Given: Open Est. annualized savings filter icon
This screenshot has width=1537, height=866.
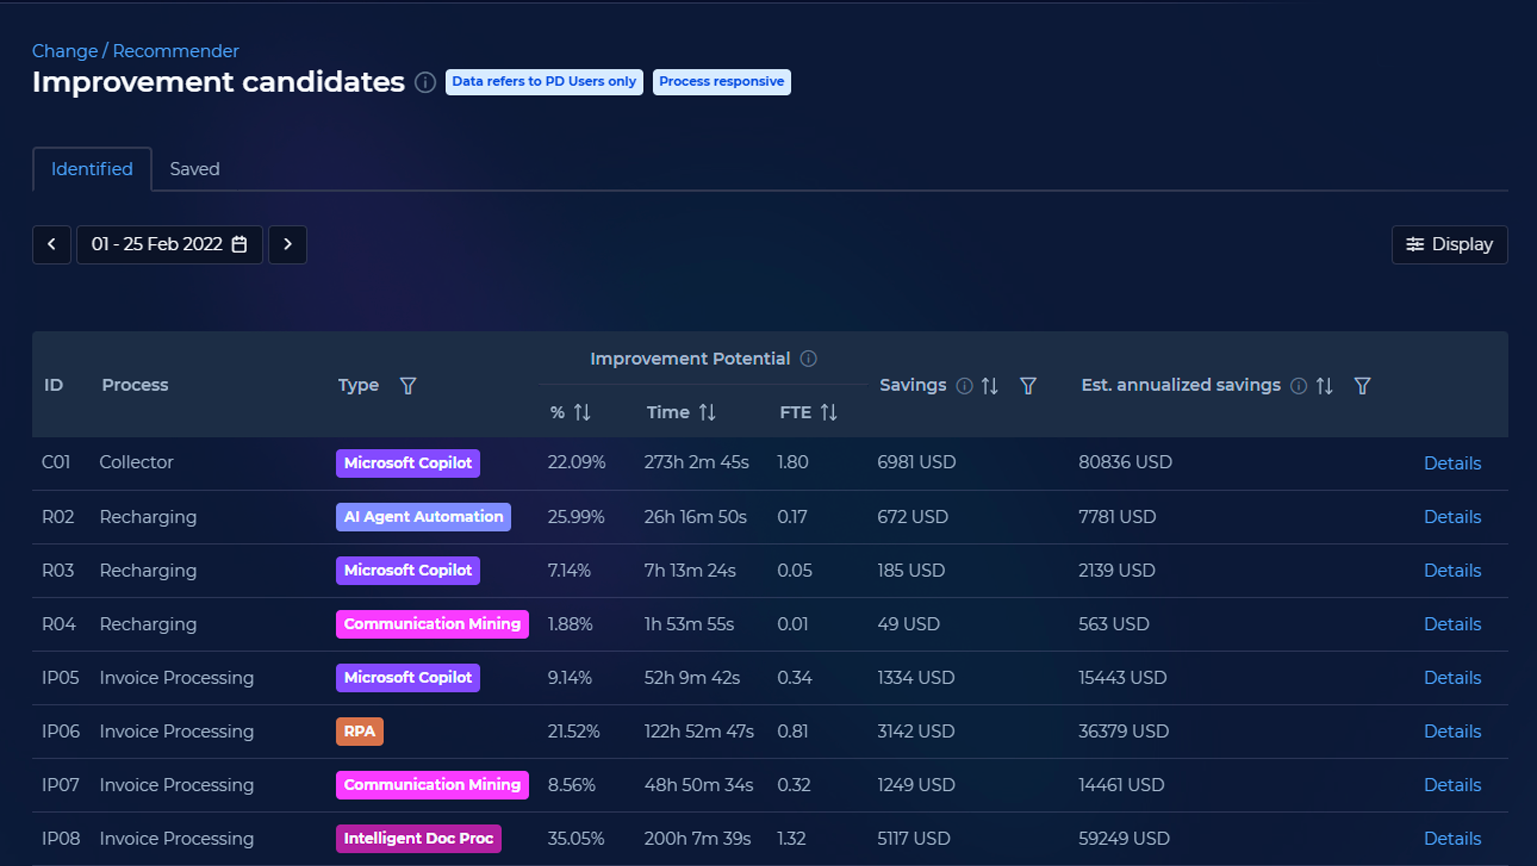Looking at the screenshot, I should (1362, 386).
